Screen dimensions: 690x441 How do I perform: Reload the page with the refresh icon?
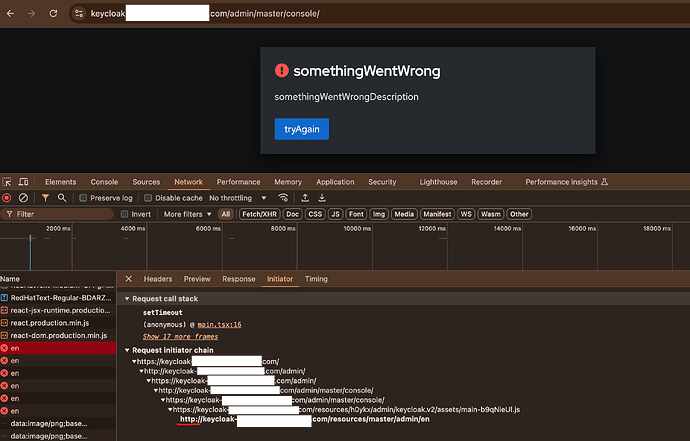53,14
